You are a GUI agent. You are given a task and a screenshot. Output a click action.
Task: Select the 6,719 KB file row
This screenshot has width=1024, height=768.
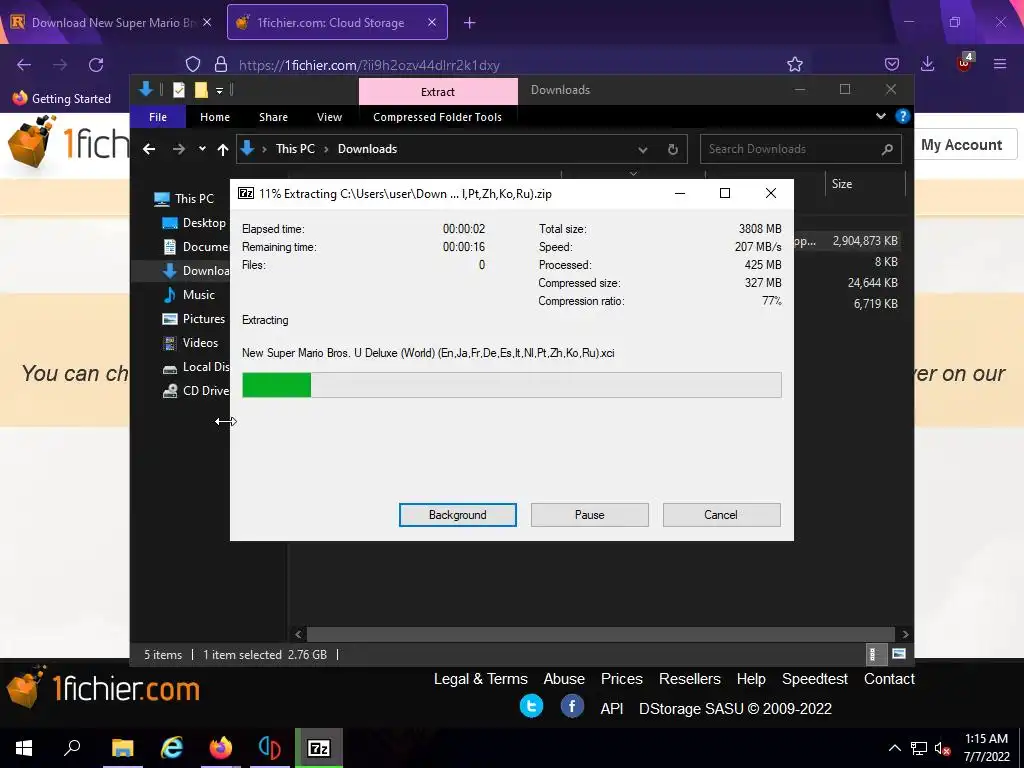[x=848, y=304]
